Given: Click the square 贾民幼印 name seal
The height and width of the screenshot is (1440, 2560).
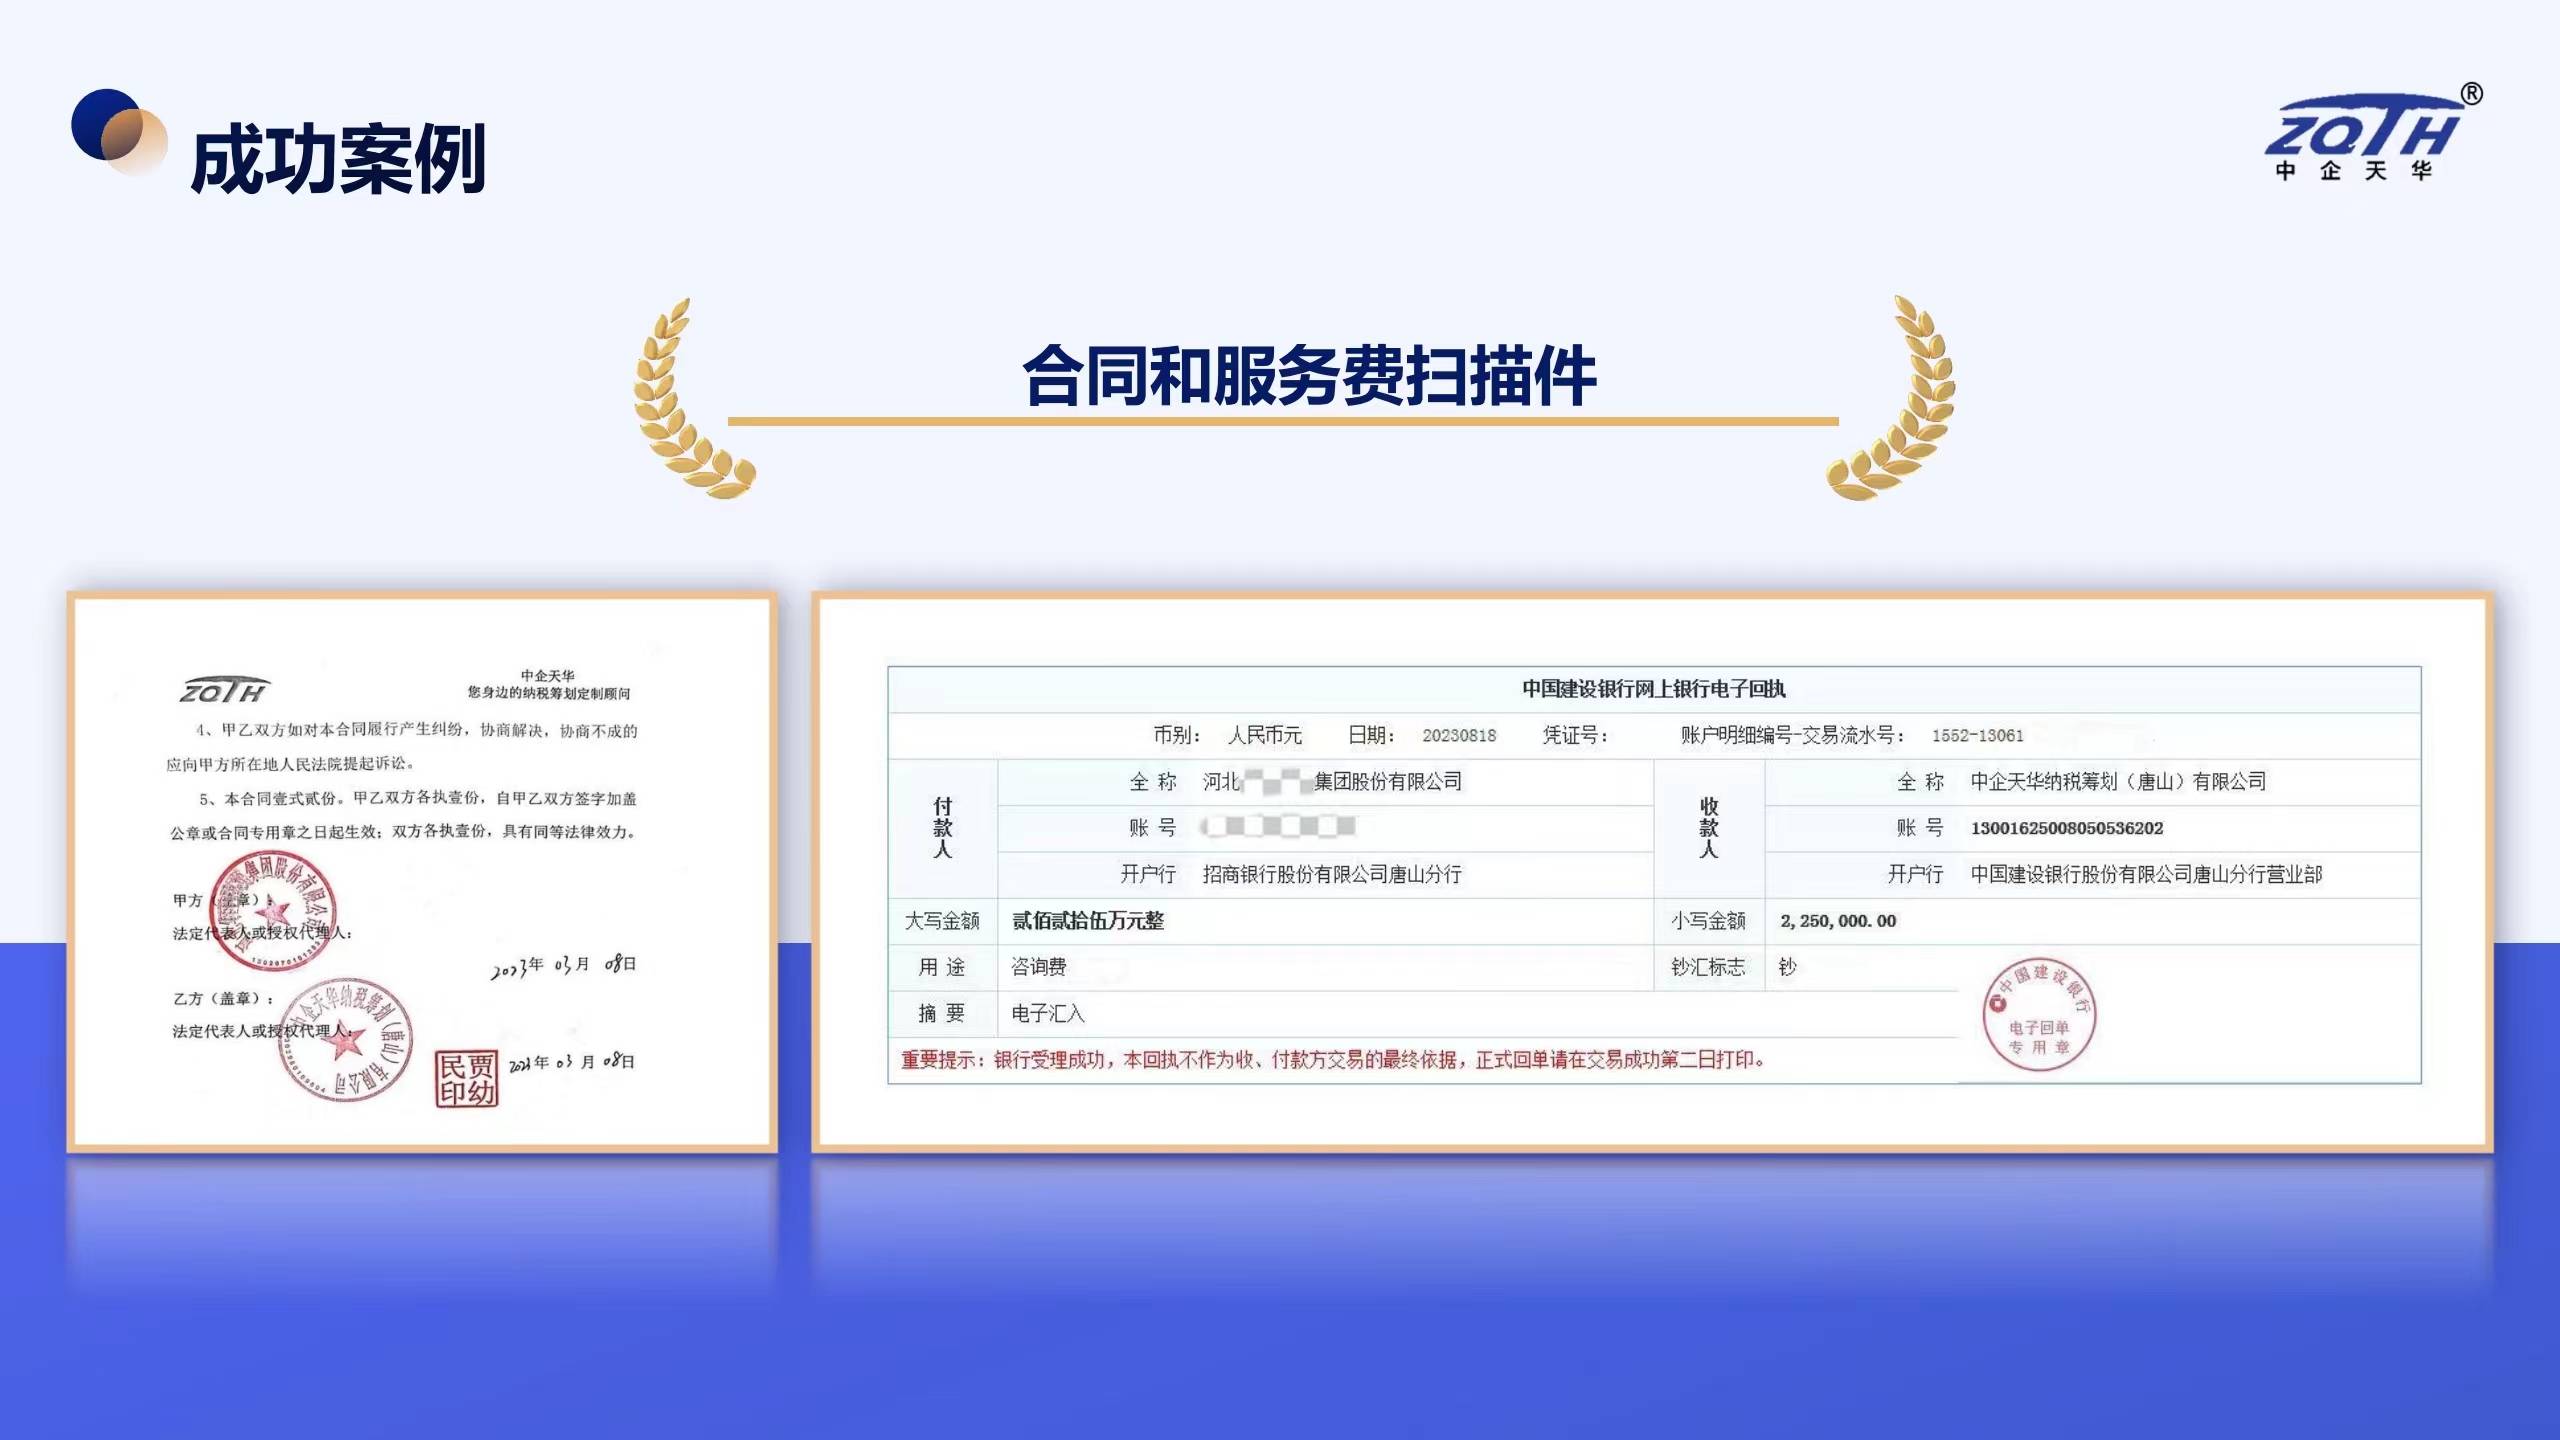Looking at the screenshot, I should click(467, 1079).
